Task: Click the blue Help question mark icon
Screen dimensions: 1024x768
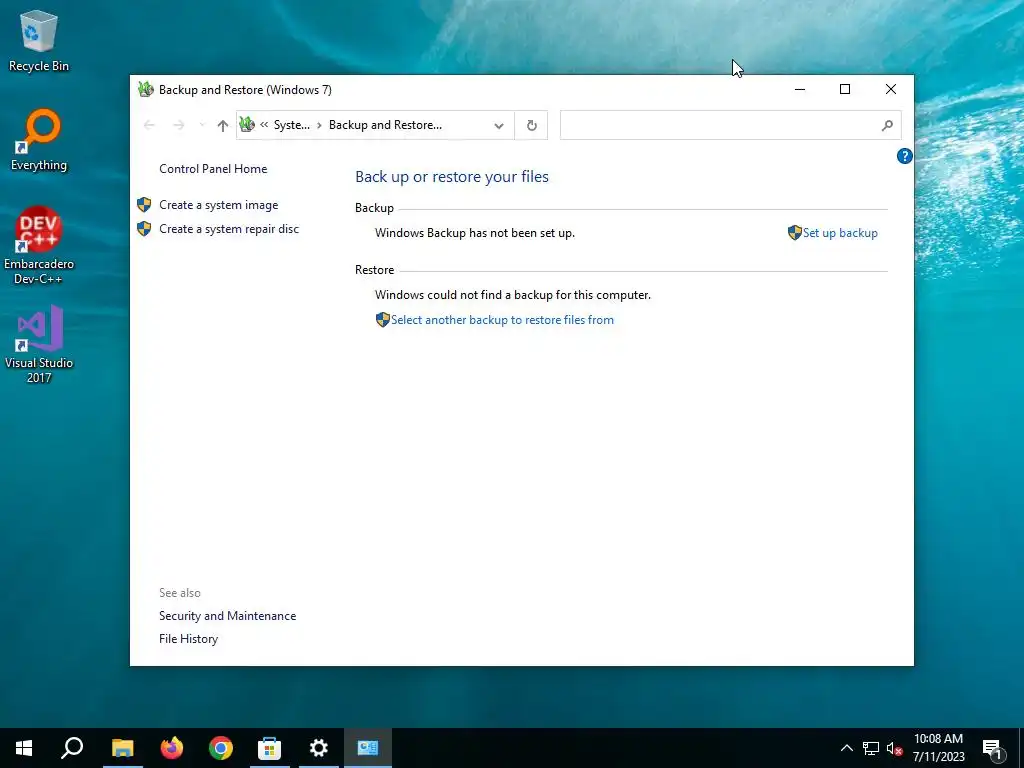Action: (x=904, y=156)
